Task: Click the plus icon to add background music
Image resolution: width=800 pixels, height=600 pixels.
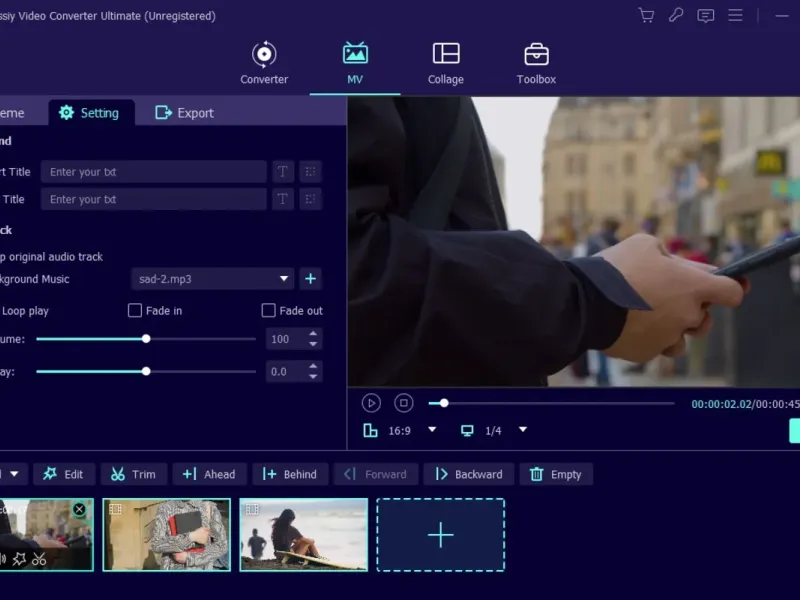Action: (x=310, y=279)
